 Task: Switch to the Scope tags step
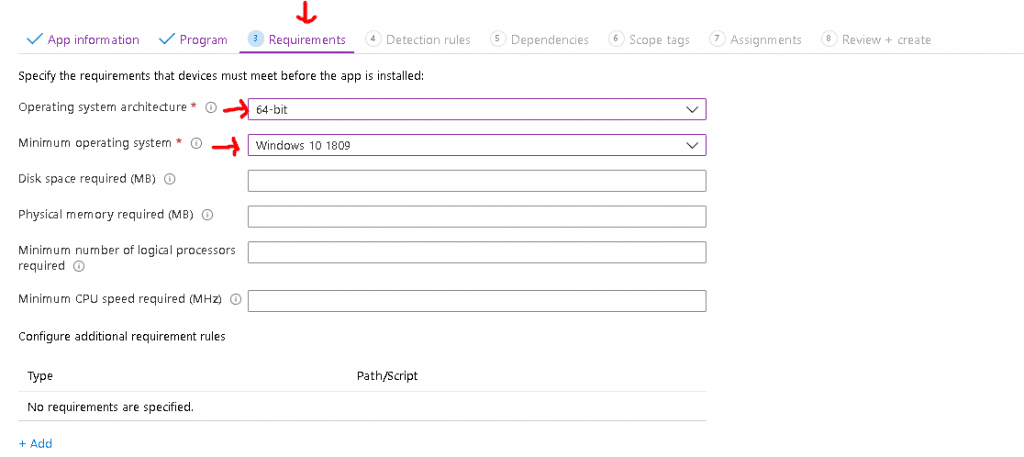point(649,40)
